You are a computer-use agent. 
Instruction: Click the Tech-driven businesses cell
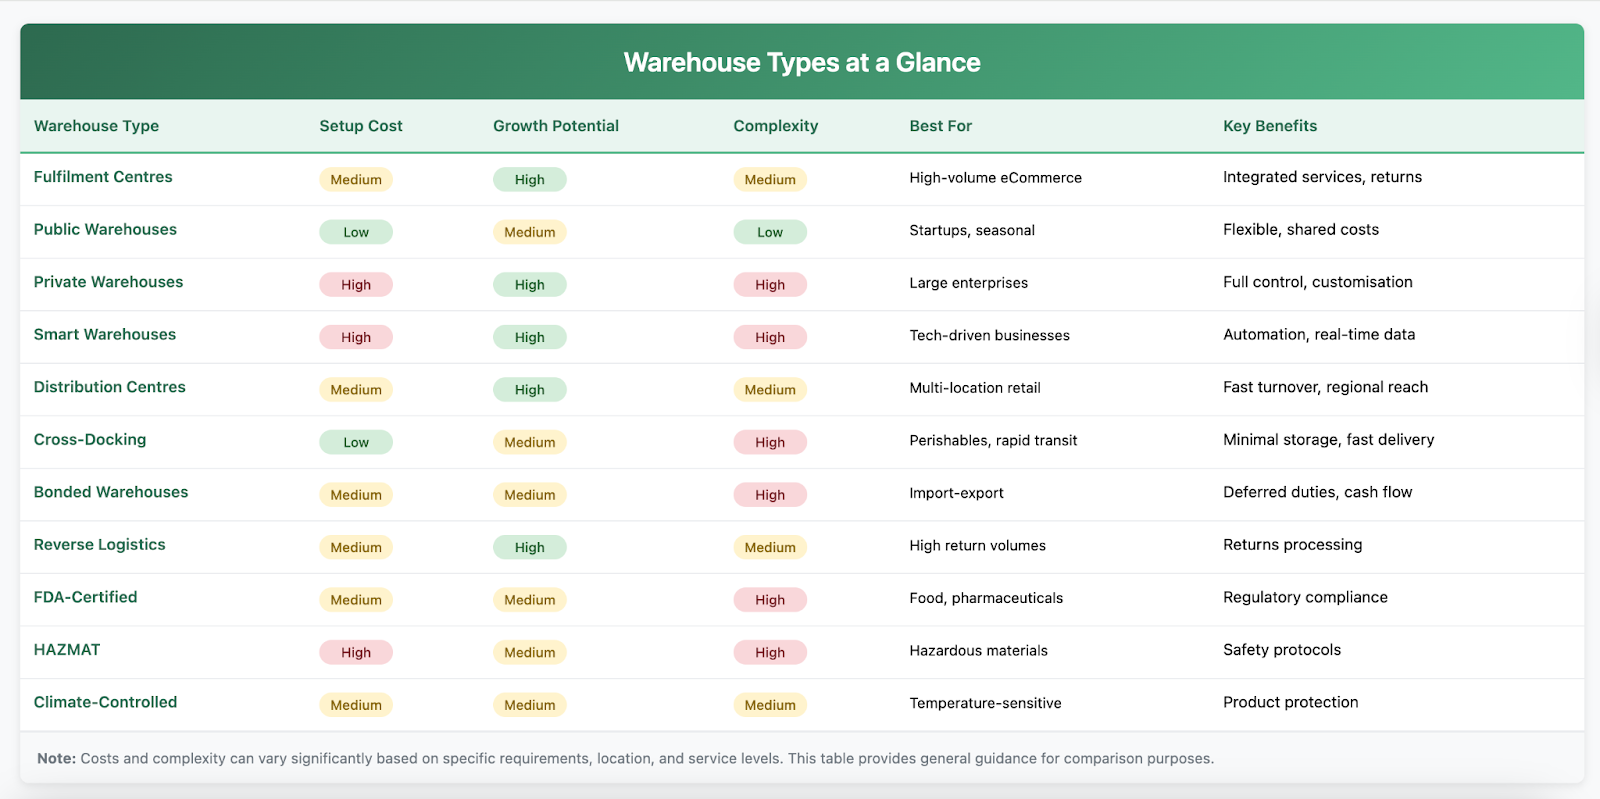pyautogui.click(x=990, y=335)
